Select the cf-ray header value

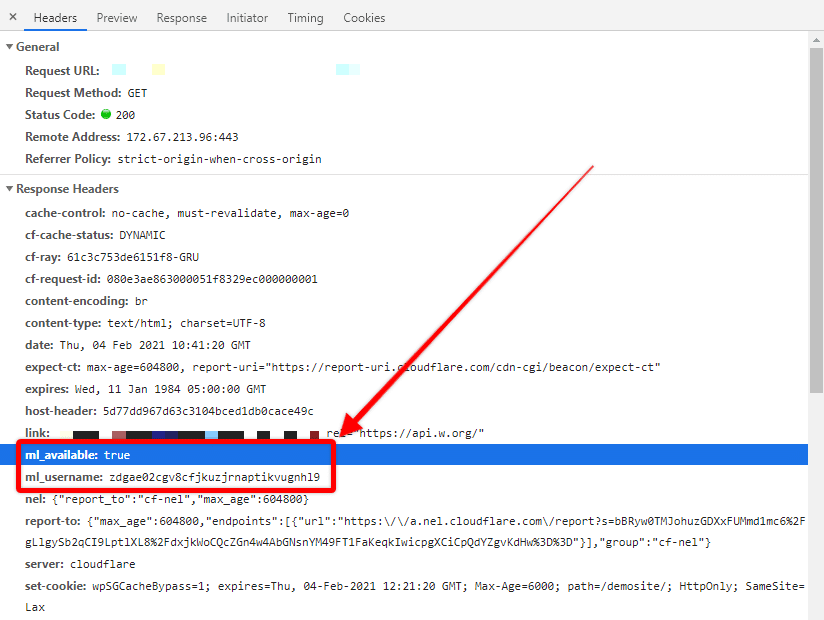pos(133,257)
